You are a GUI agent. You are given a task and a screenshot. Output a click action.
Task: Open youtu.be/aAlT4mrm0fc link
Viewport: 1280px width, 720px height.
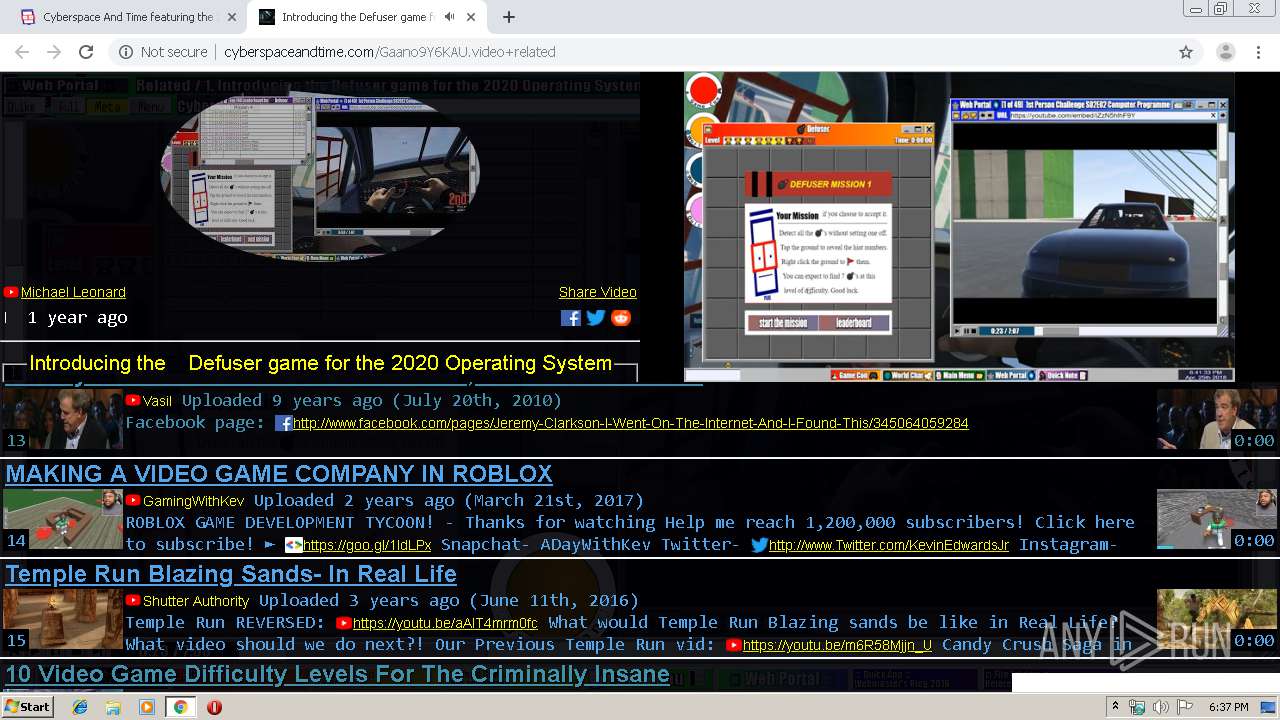pos(445,623)
